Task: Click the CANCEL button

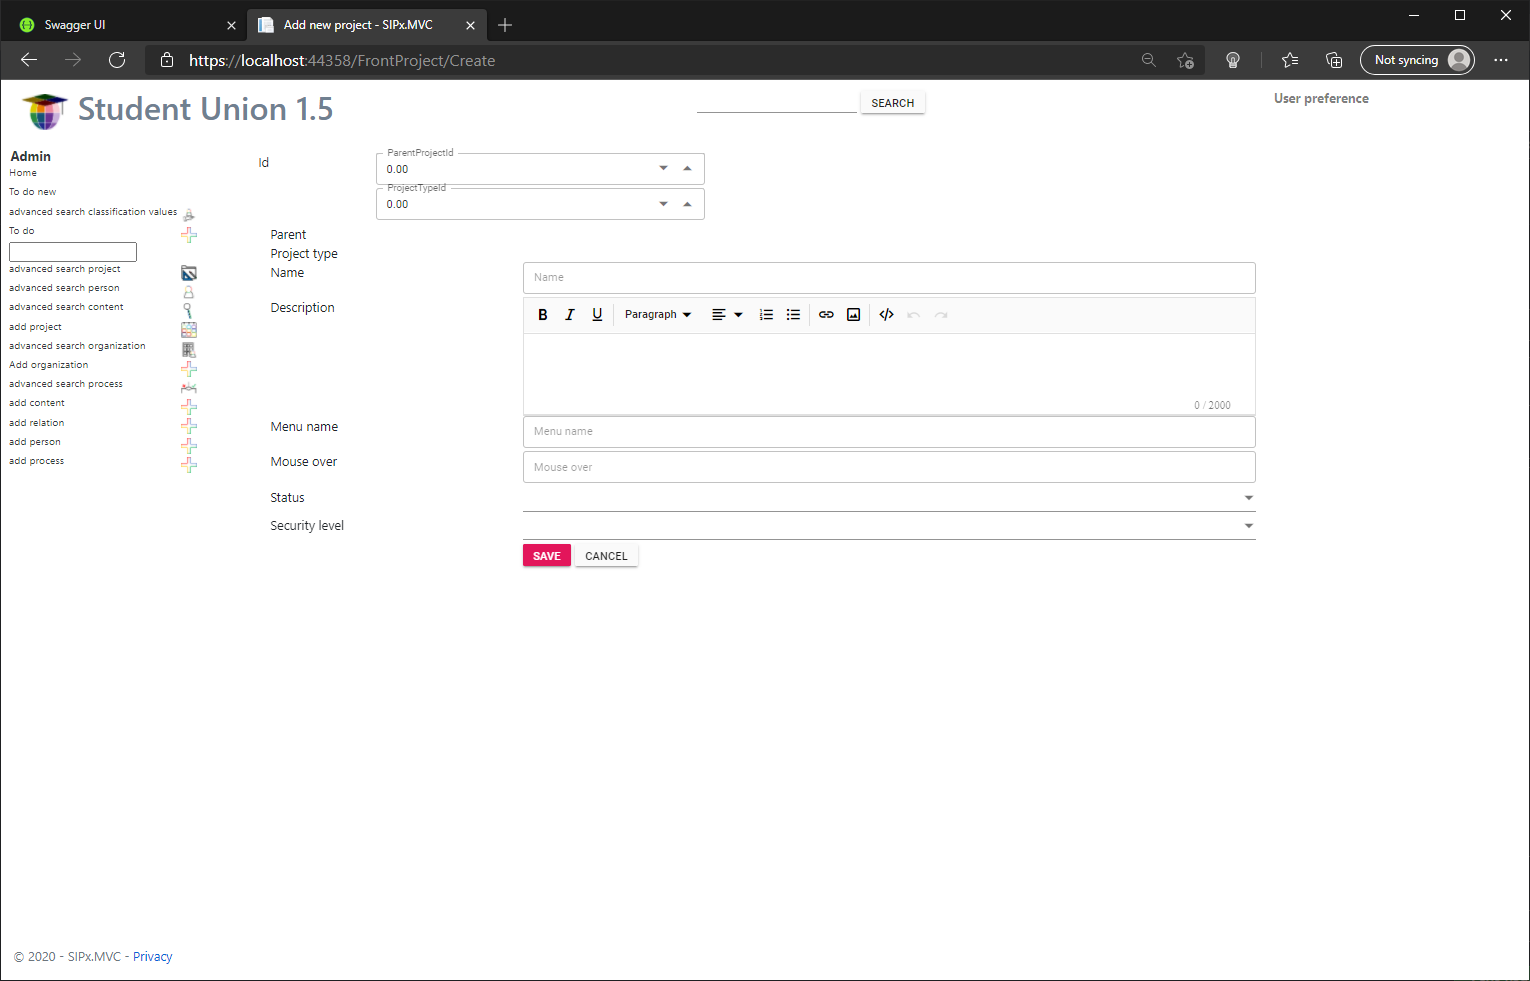Action: [606, 556]
